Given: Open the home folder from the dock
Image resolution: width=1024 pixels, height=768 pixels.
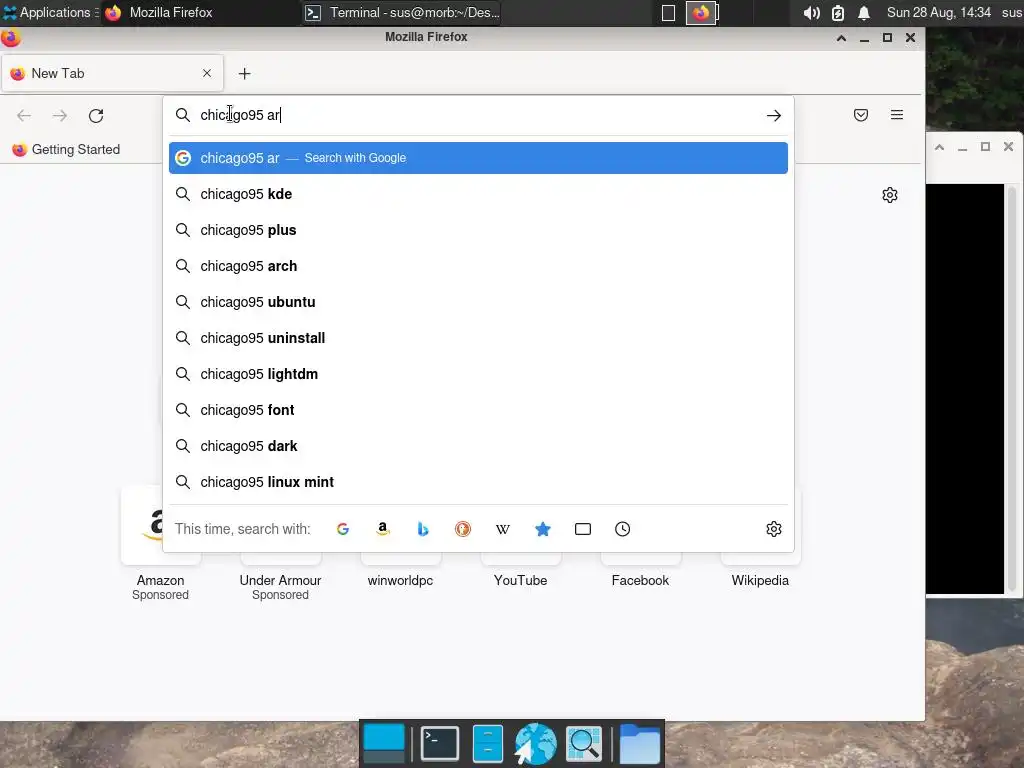Looking at the screenshot, I should tap(639, 743).
